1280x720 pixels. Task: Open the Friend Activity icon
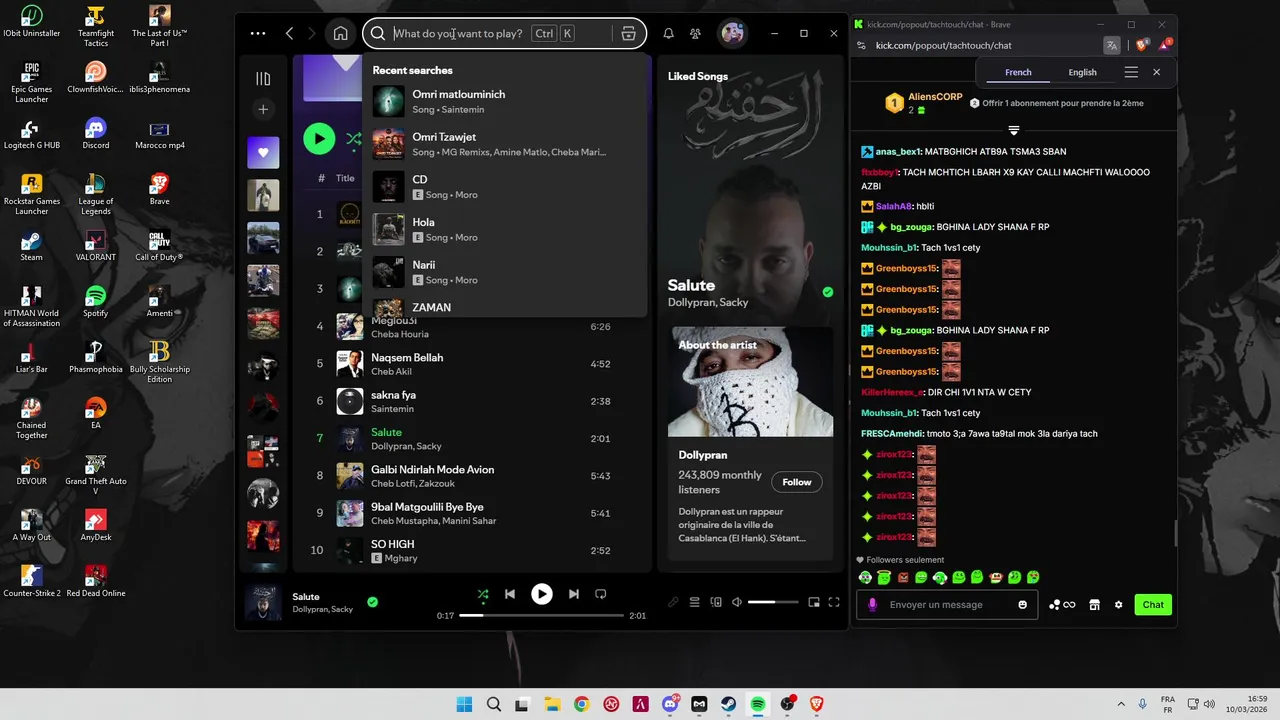pyautogui.click(x=695, y=33)
